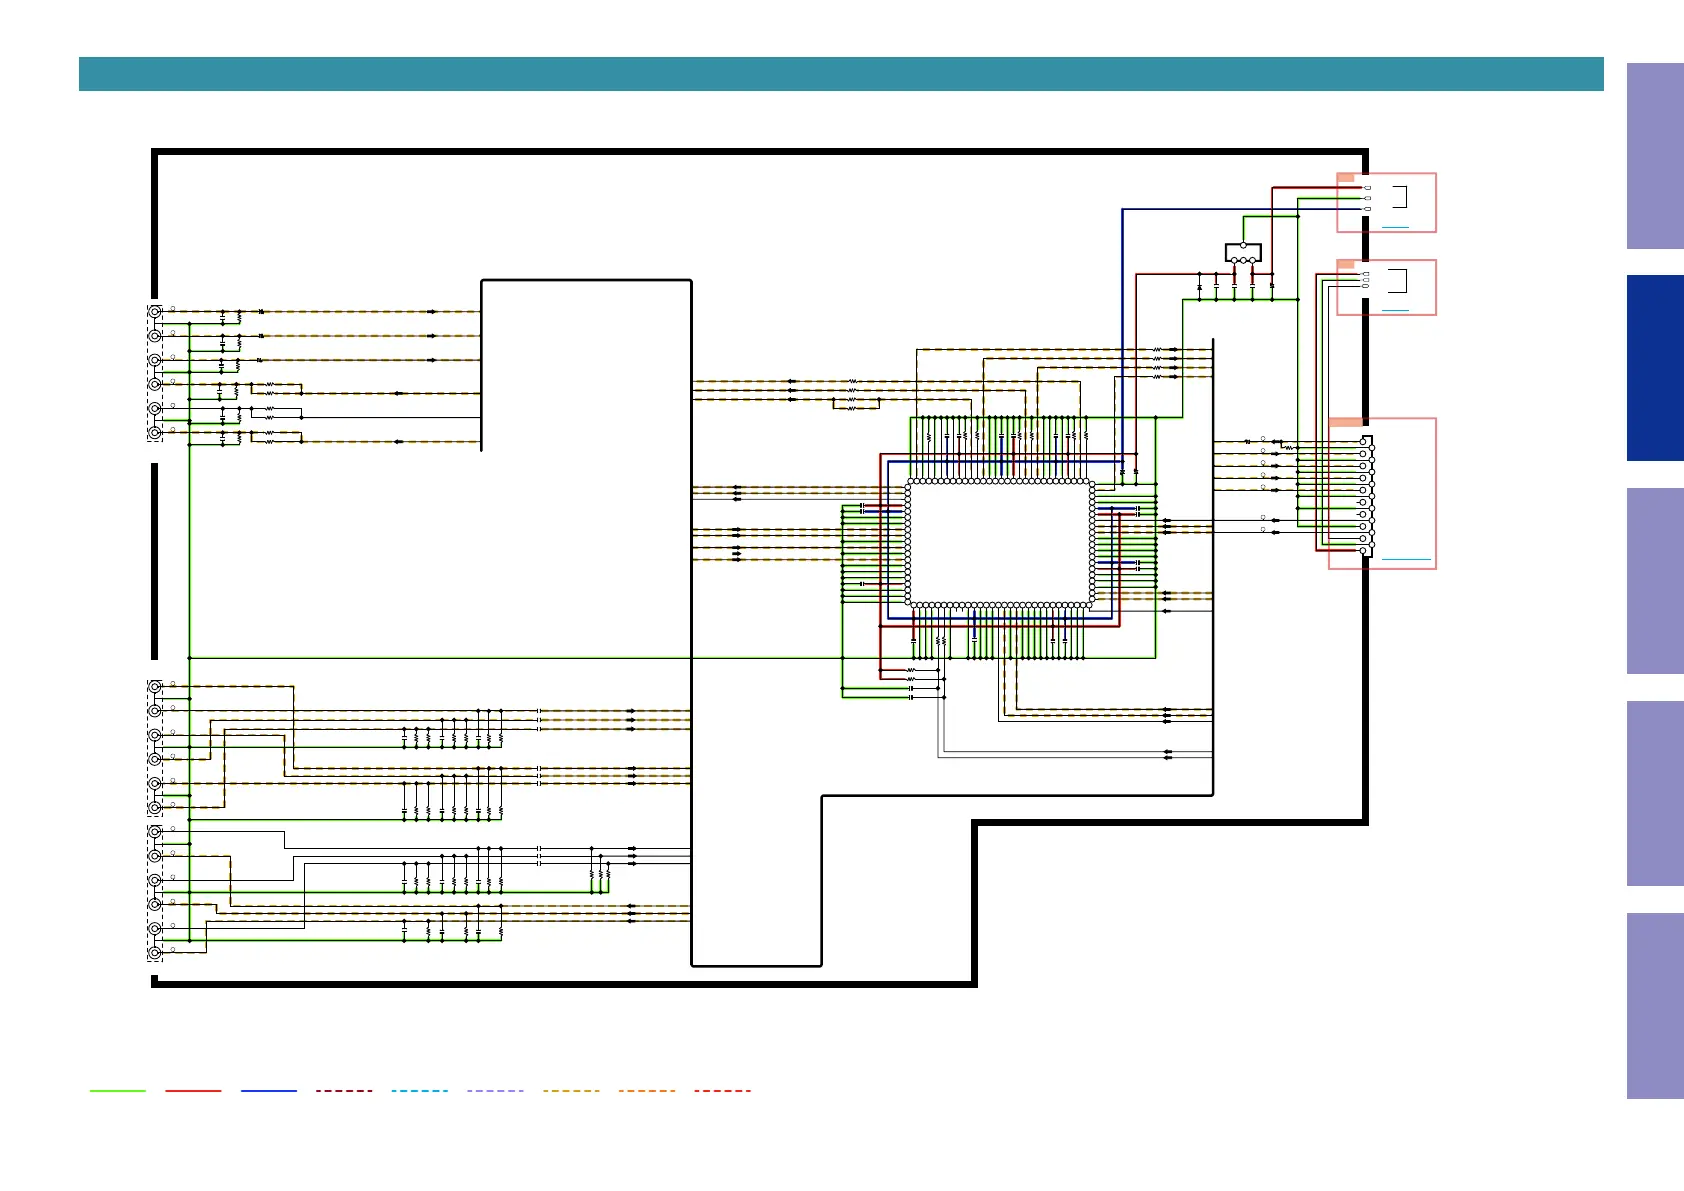This screenshot has height=1191, width=1684.
Task: Click the solid blue legend line
Action: pos(269,1091)
